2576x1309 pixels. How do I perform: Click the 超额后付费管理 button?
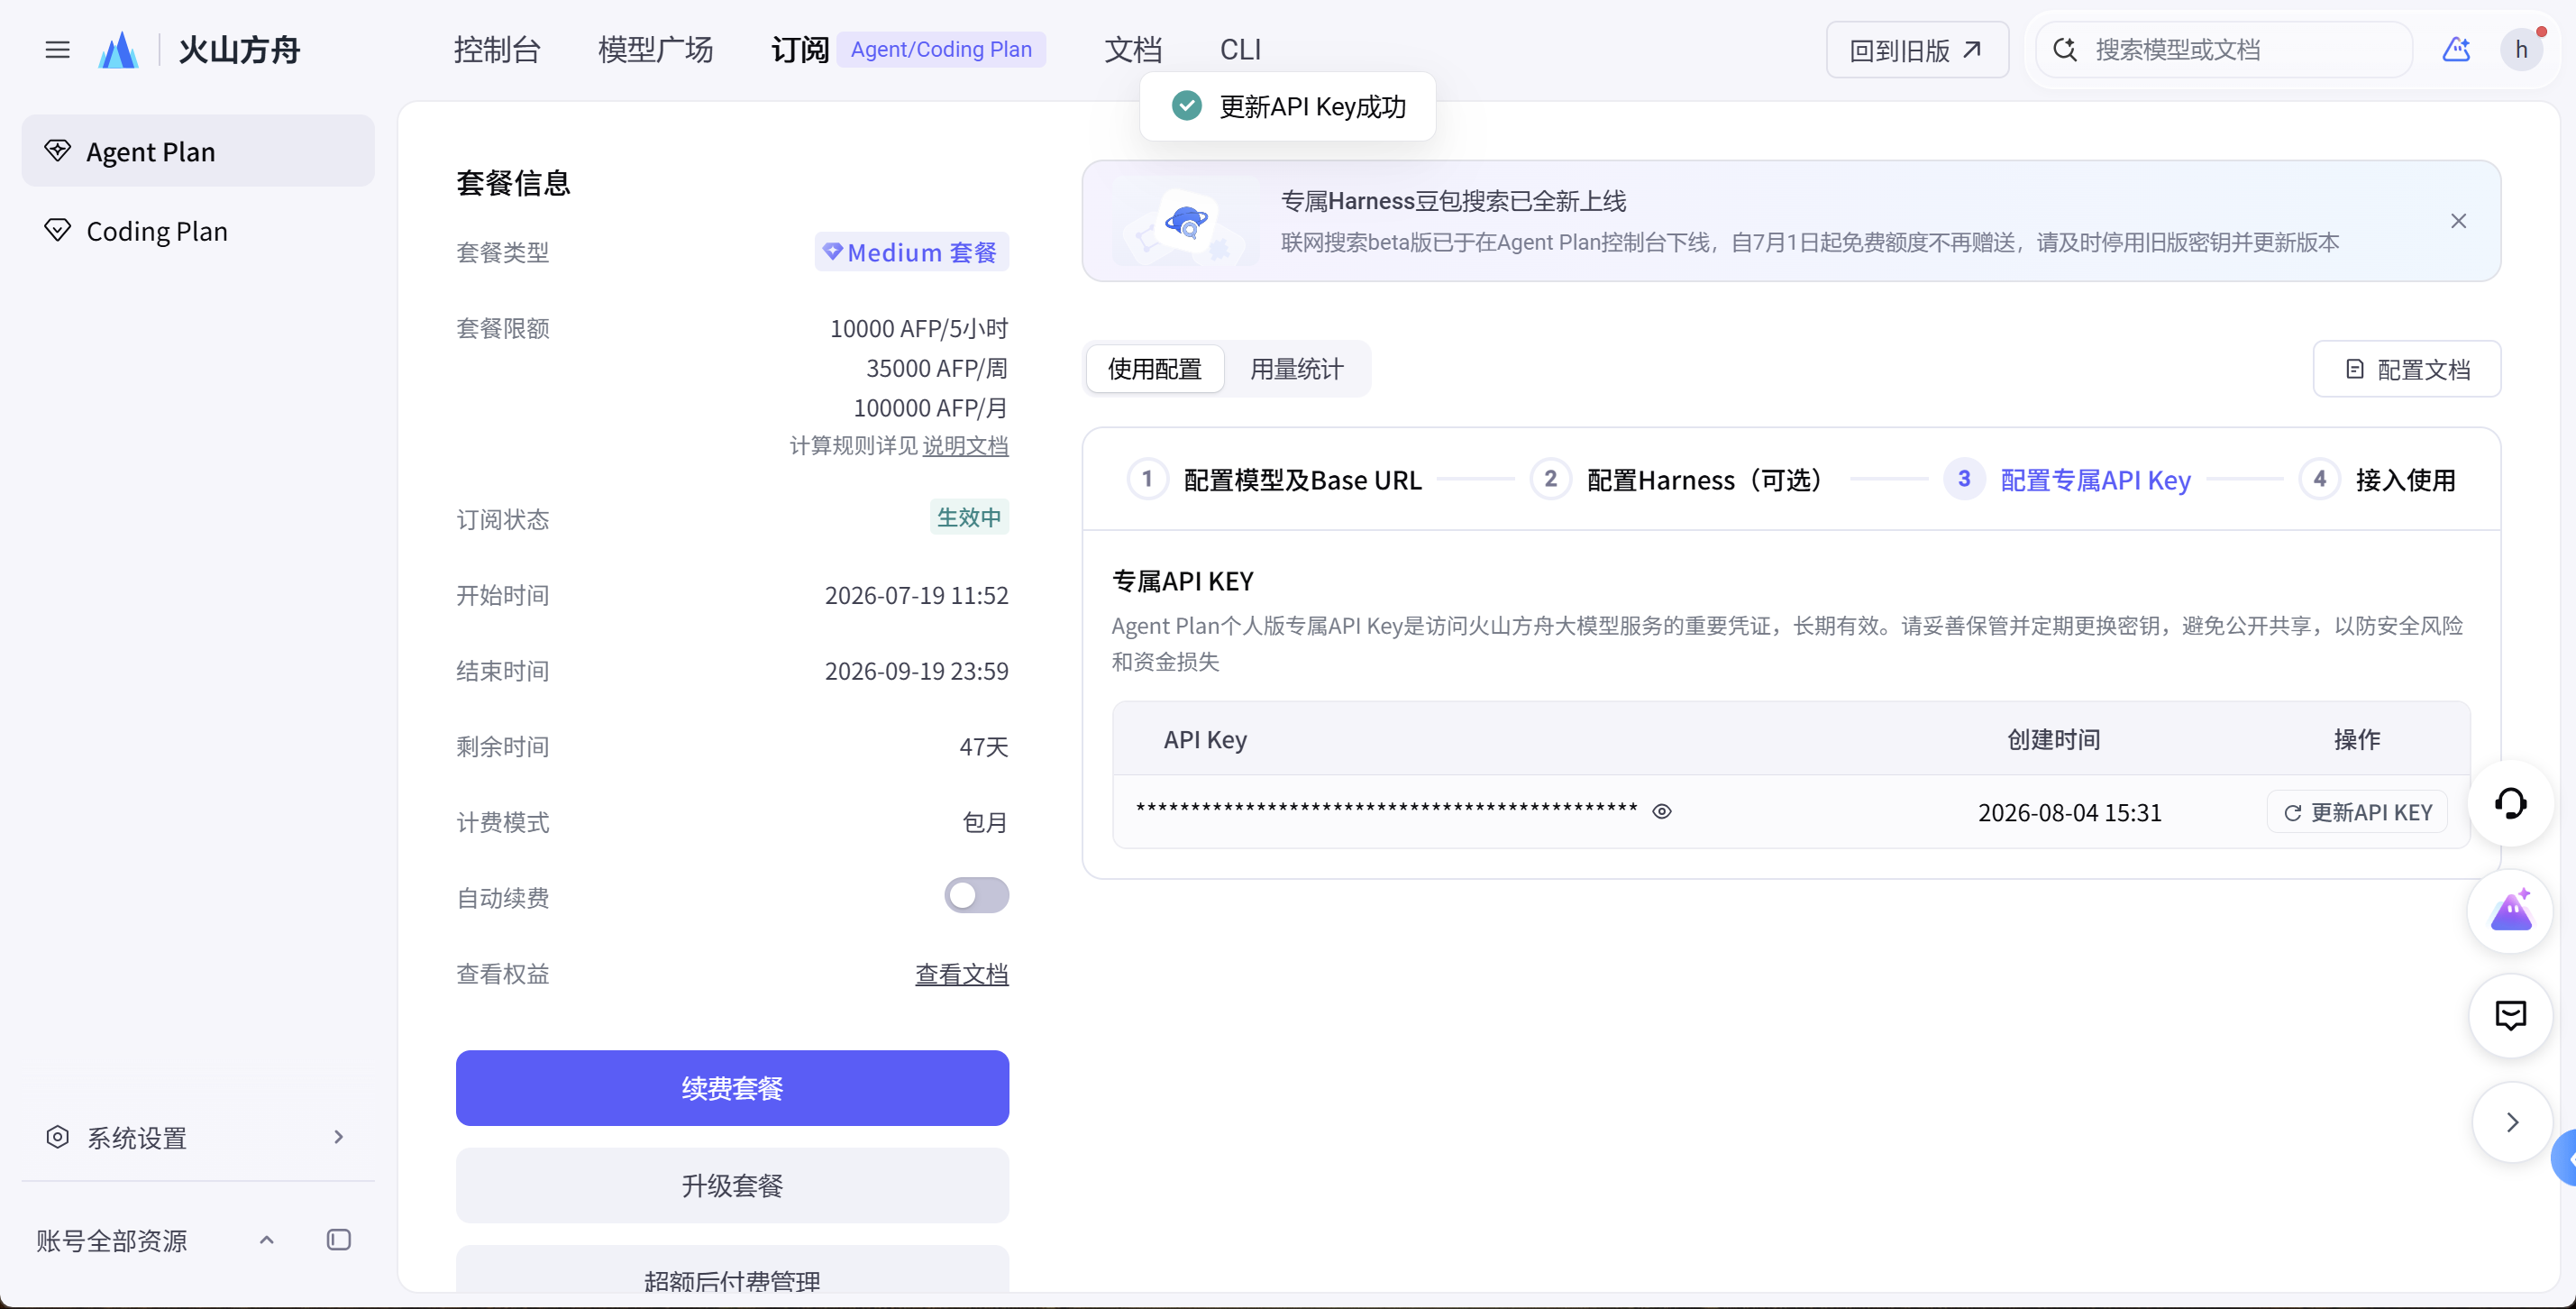click(x=732, y=1270)
